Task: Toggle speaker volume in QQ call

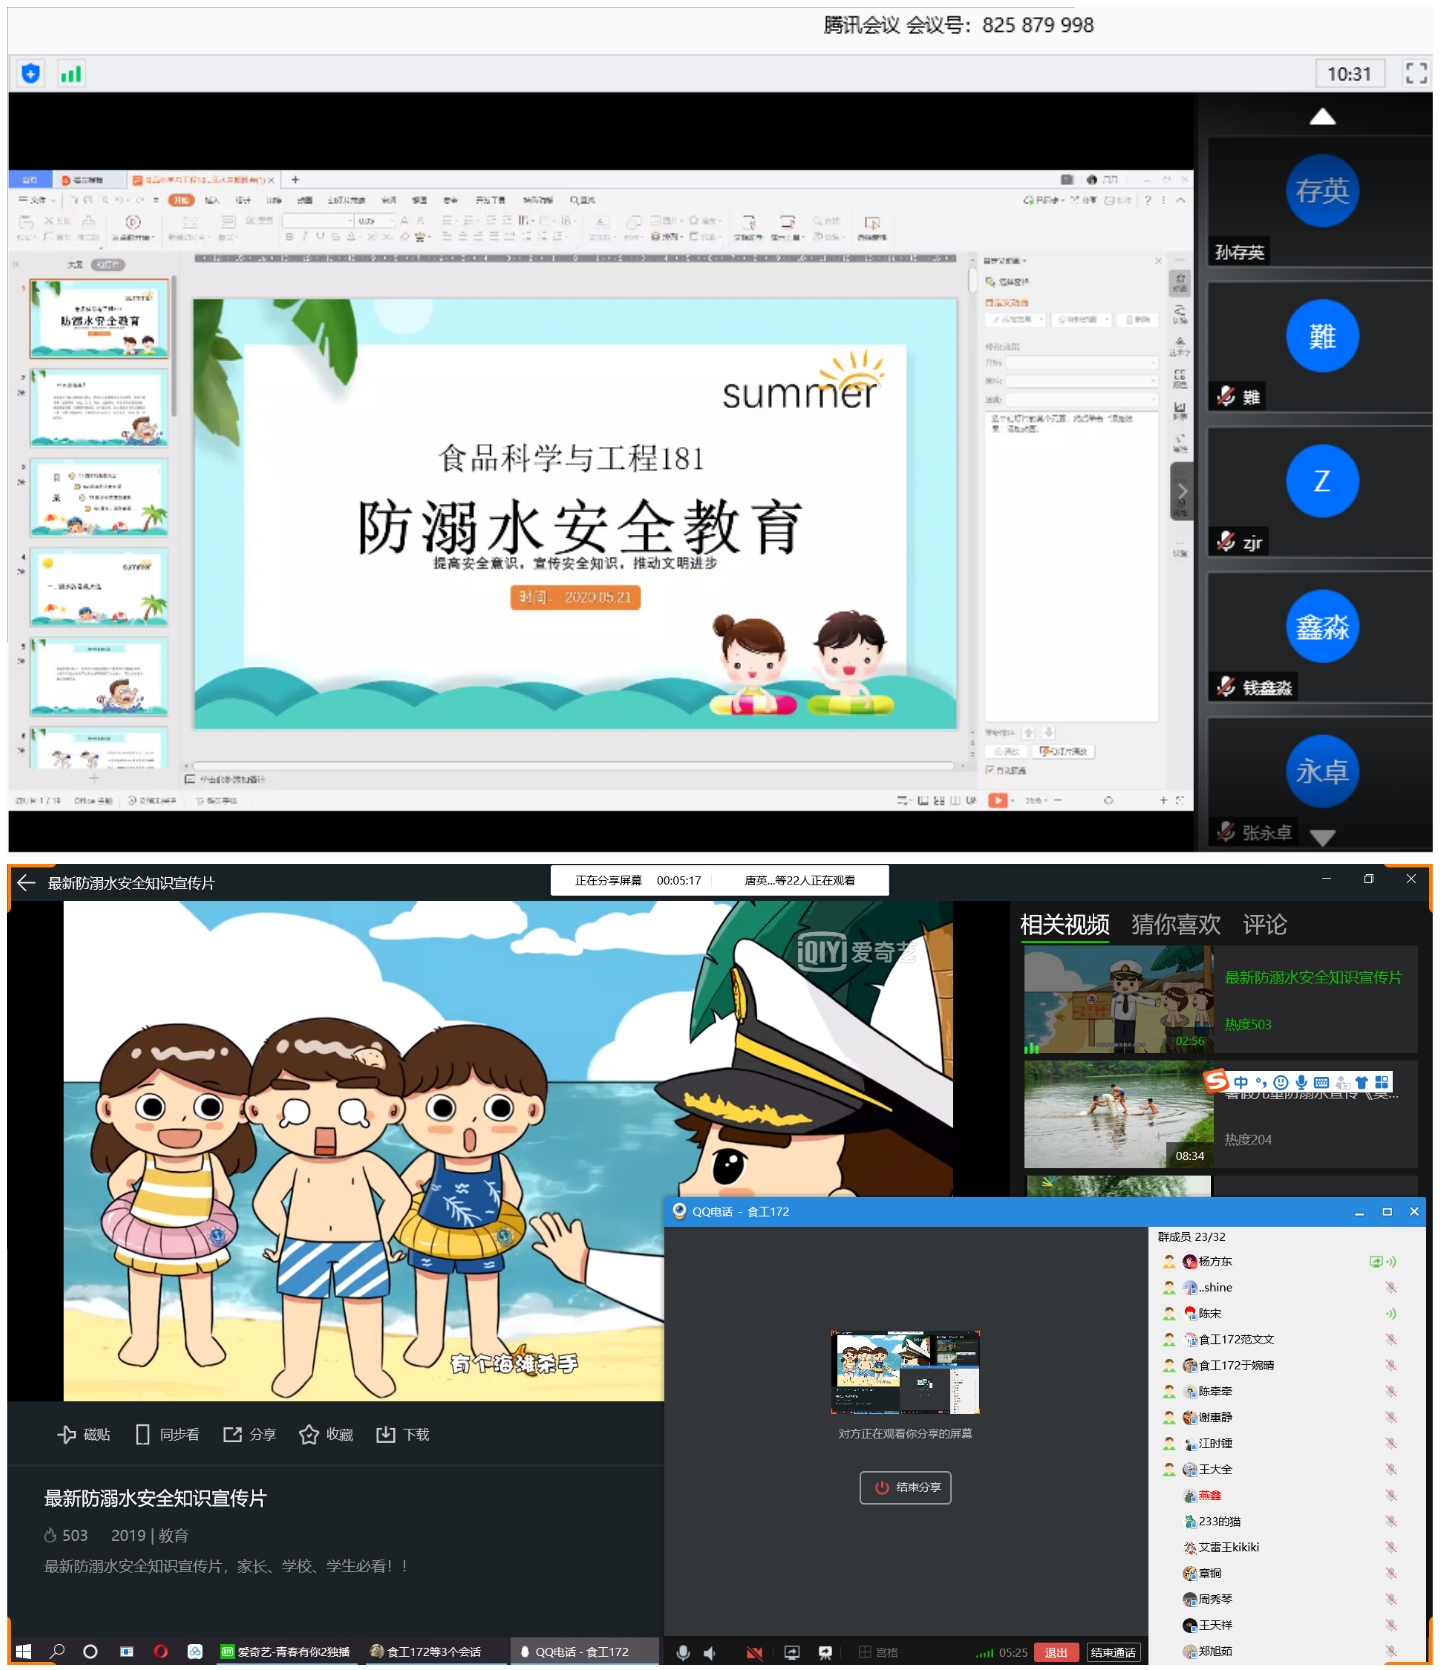Action: tap(710, 1652)
